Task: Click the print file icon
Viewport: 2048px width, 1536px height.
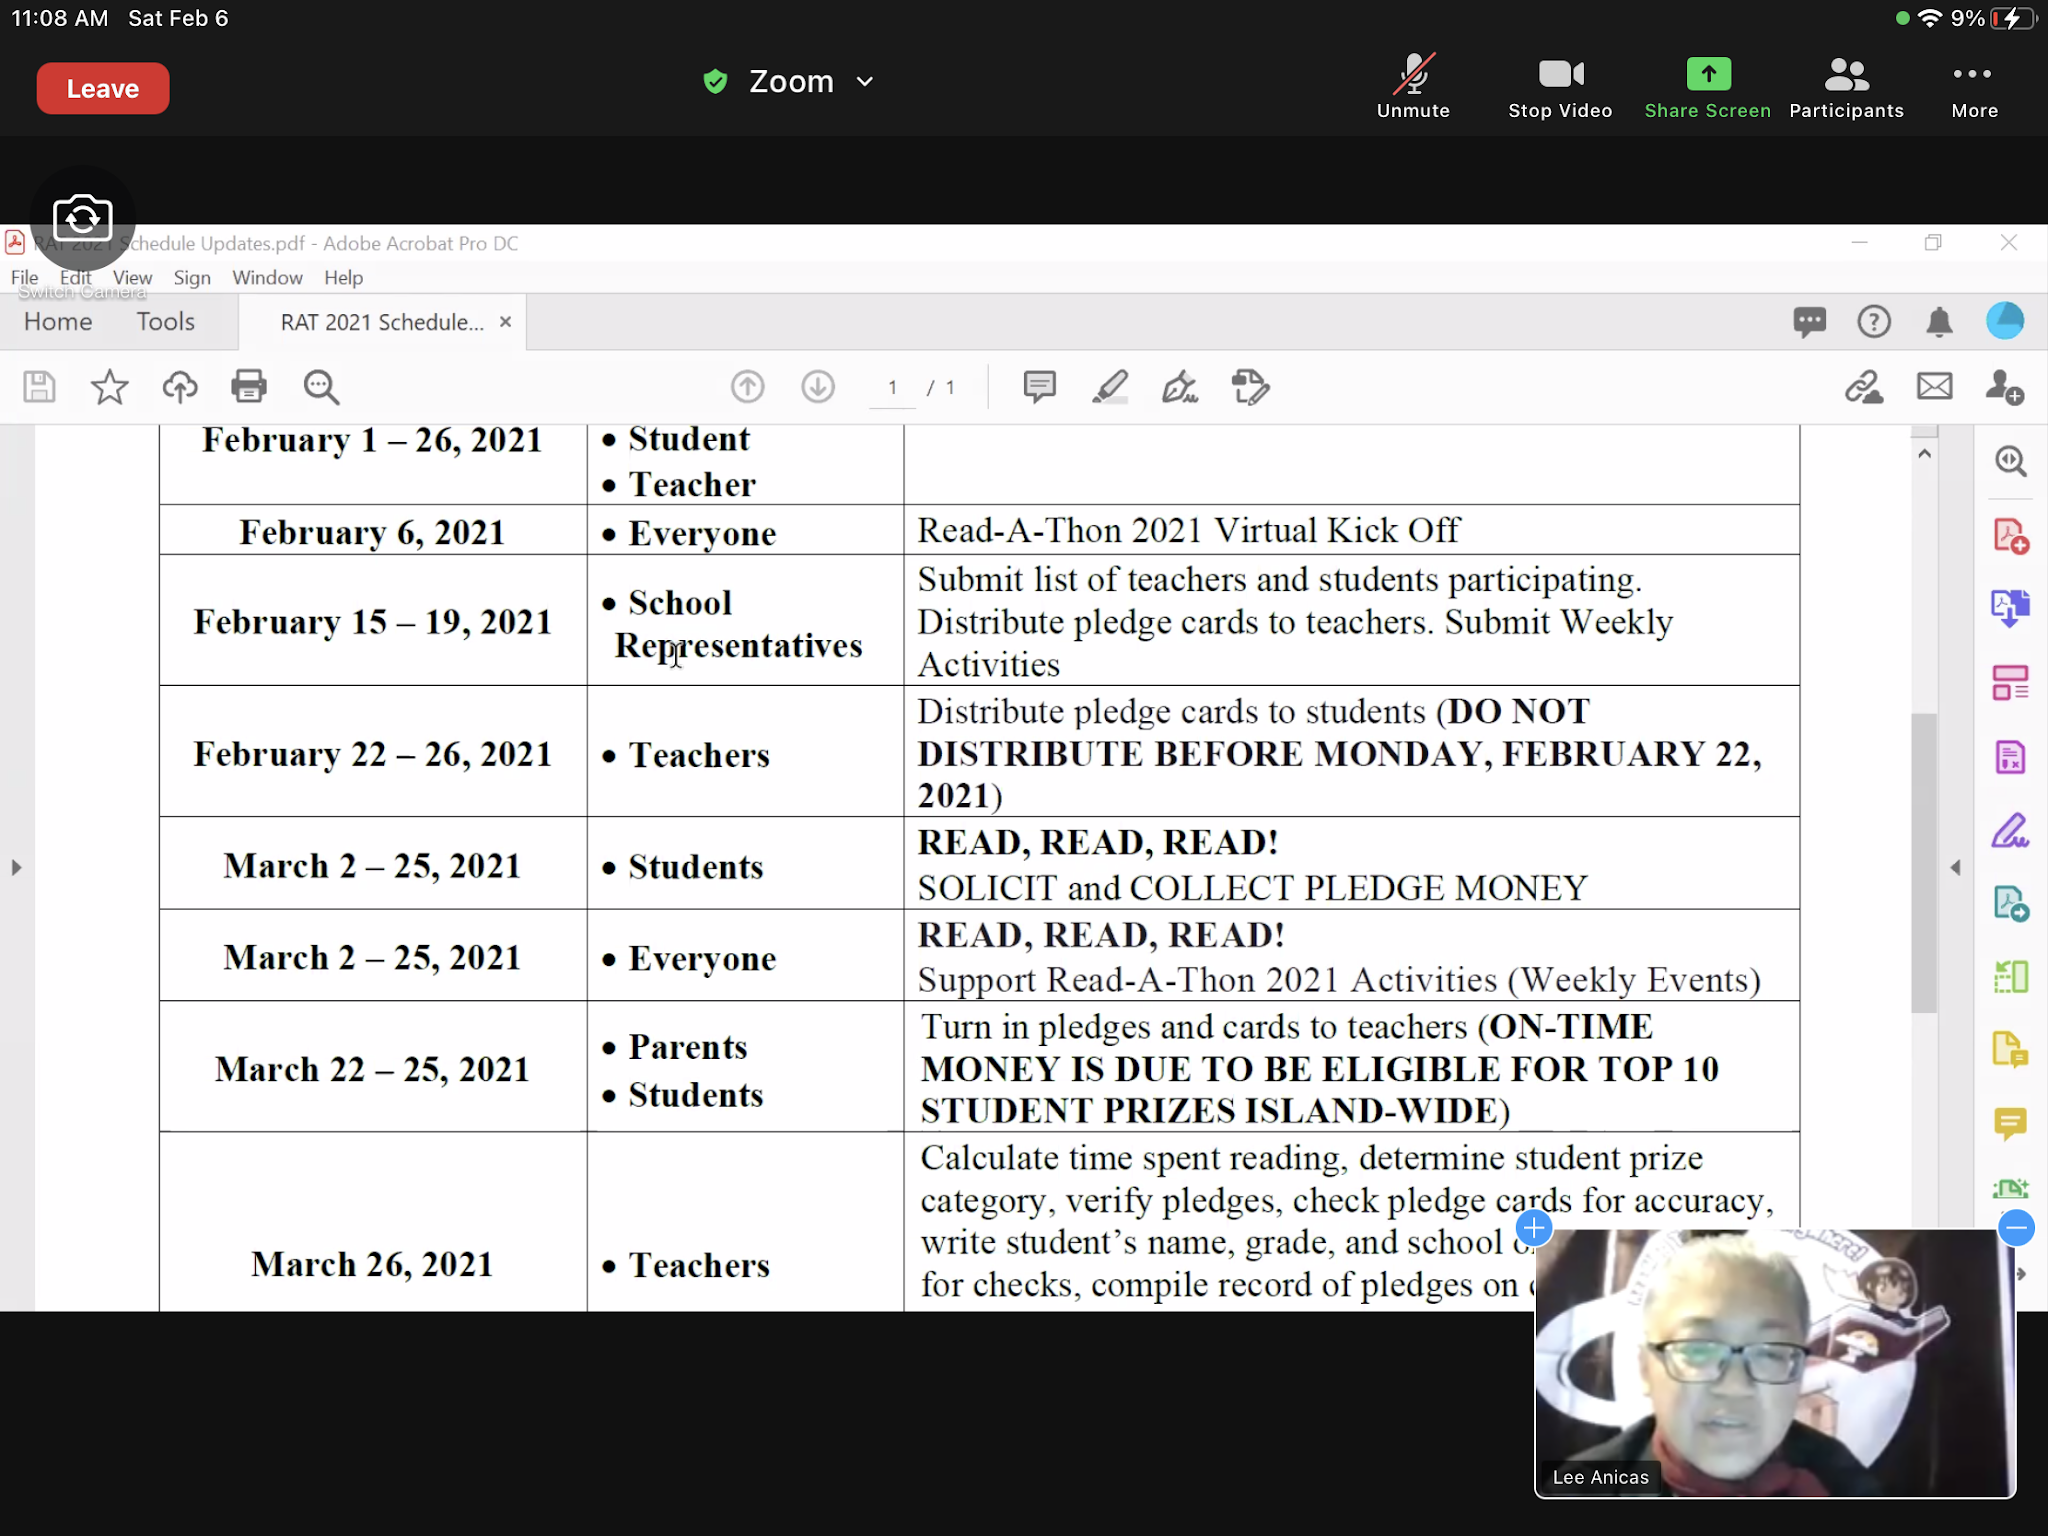Action: pyautogui.click(x=249, y=386)
